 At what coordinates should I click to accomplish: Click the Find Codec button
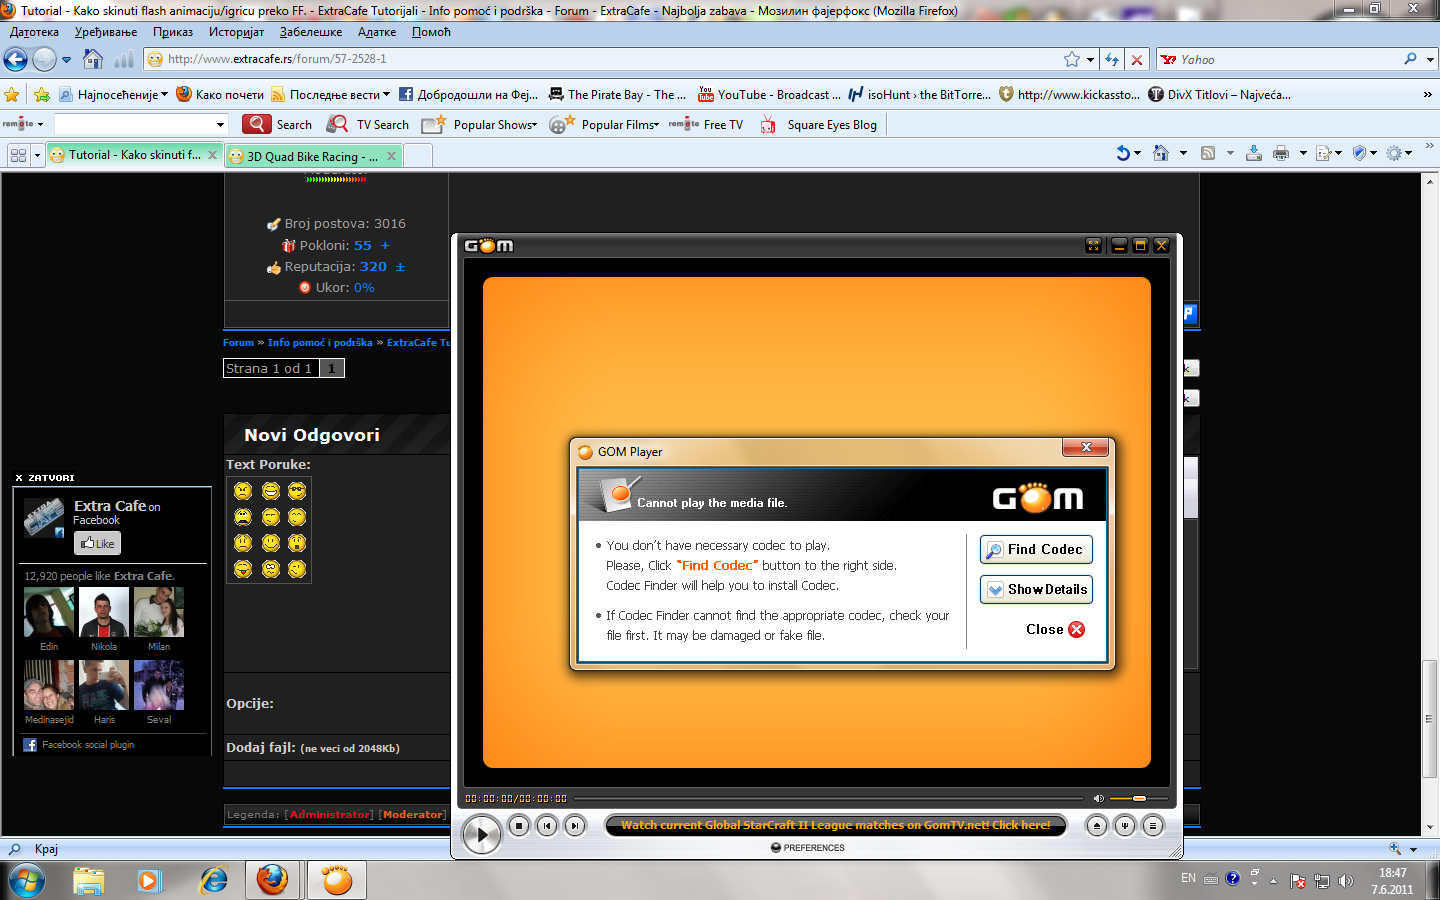pyautogui.click(x=1036, y=550)
